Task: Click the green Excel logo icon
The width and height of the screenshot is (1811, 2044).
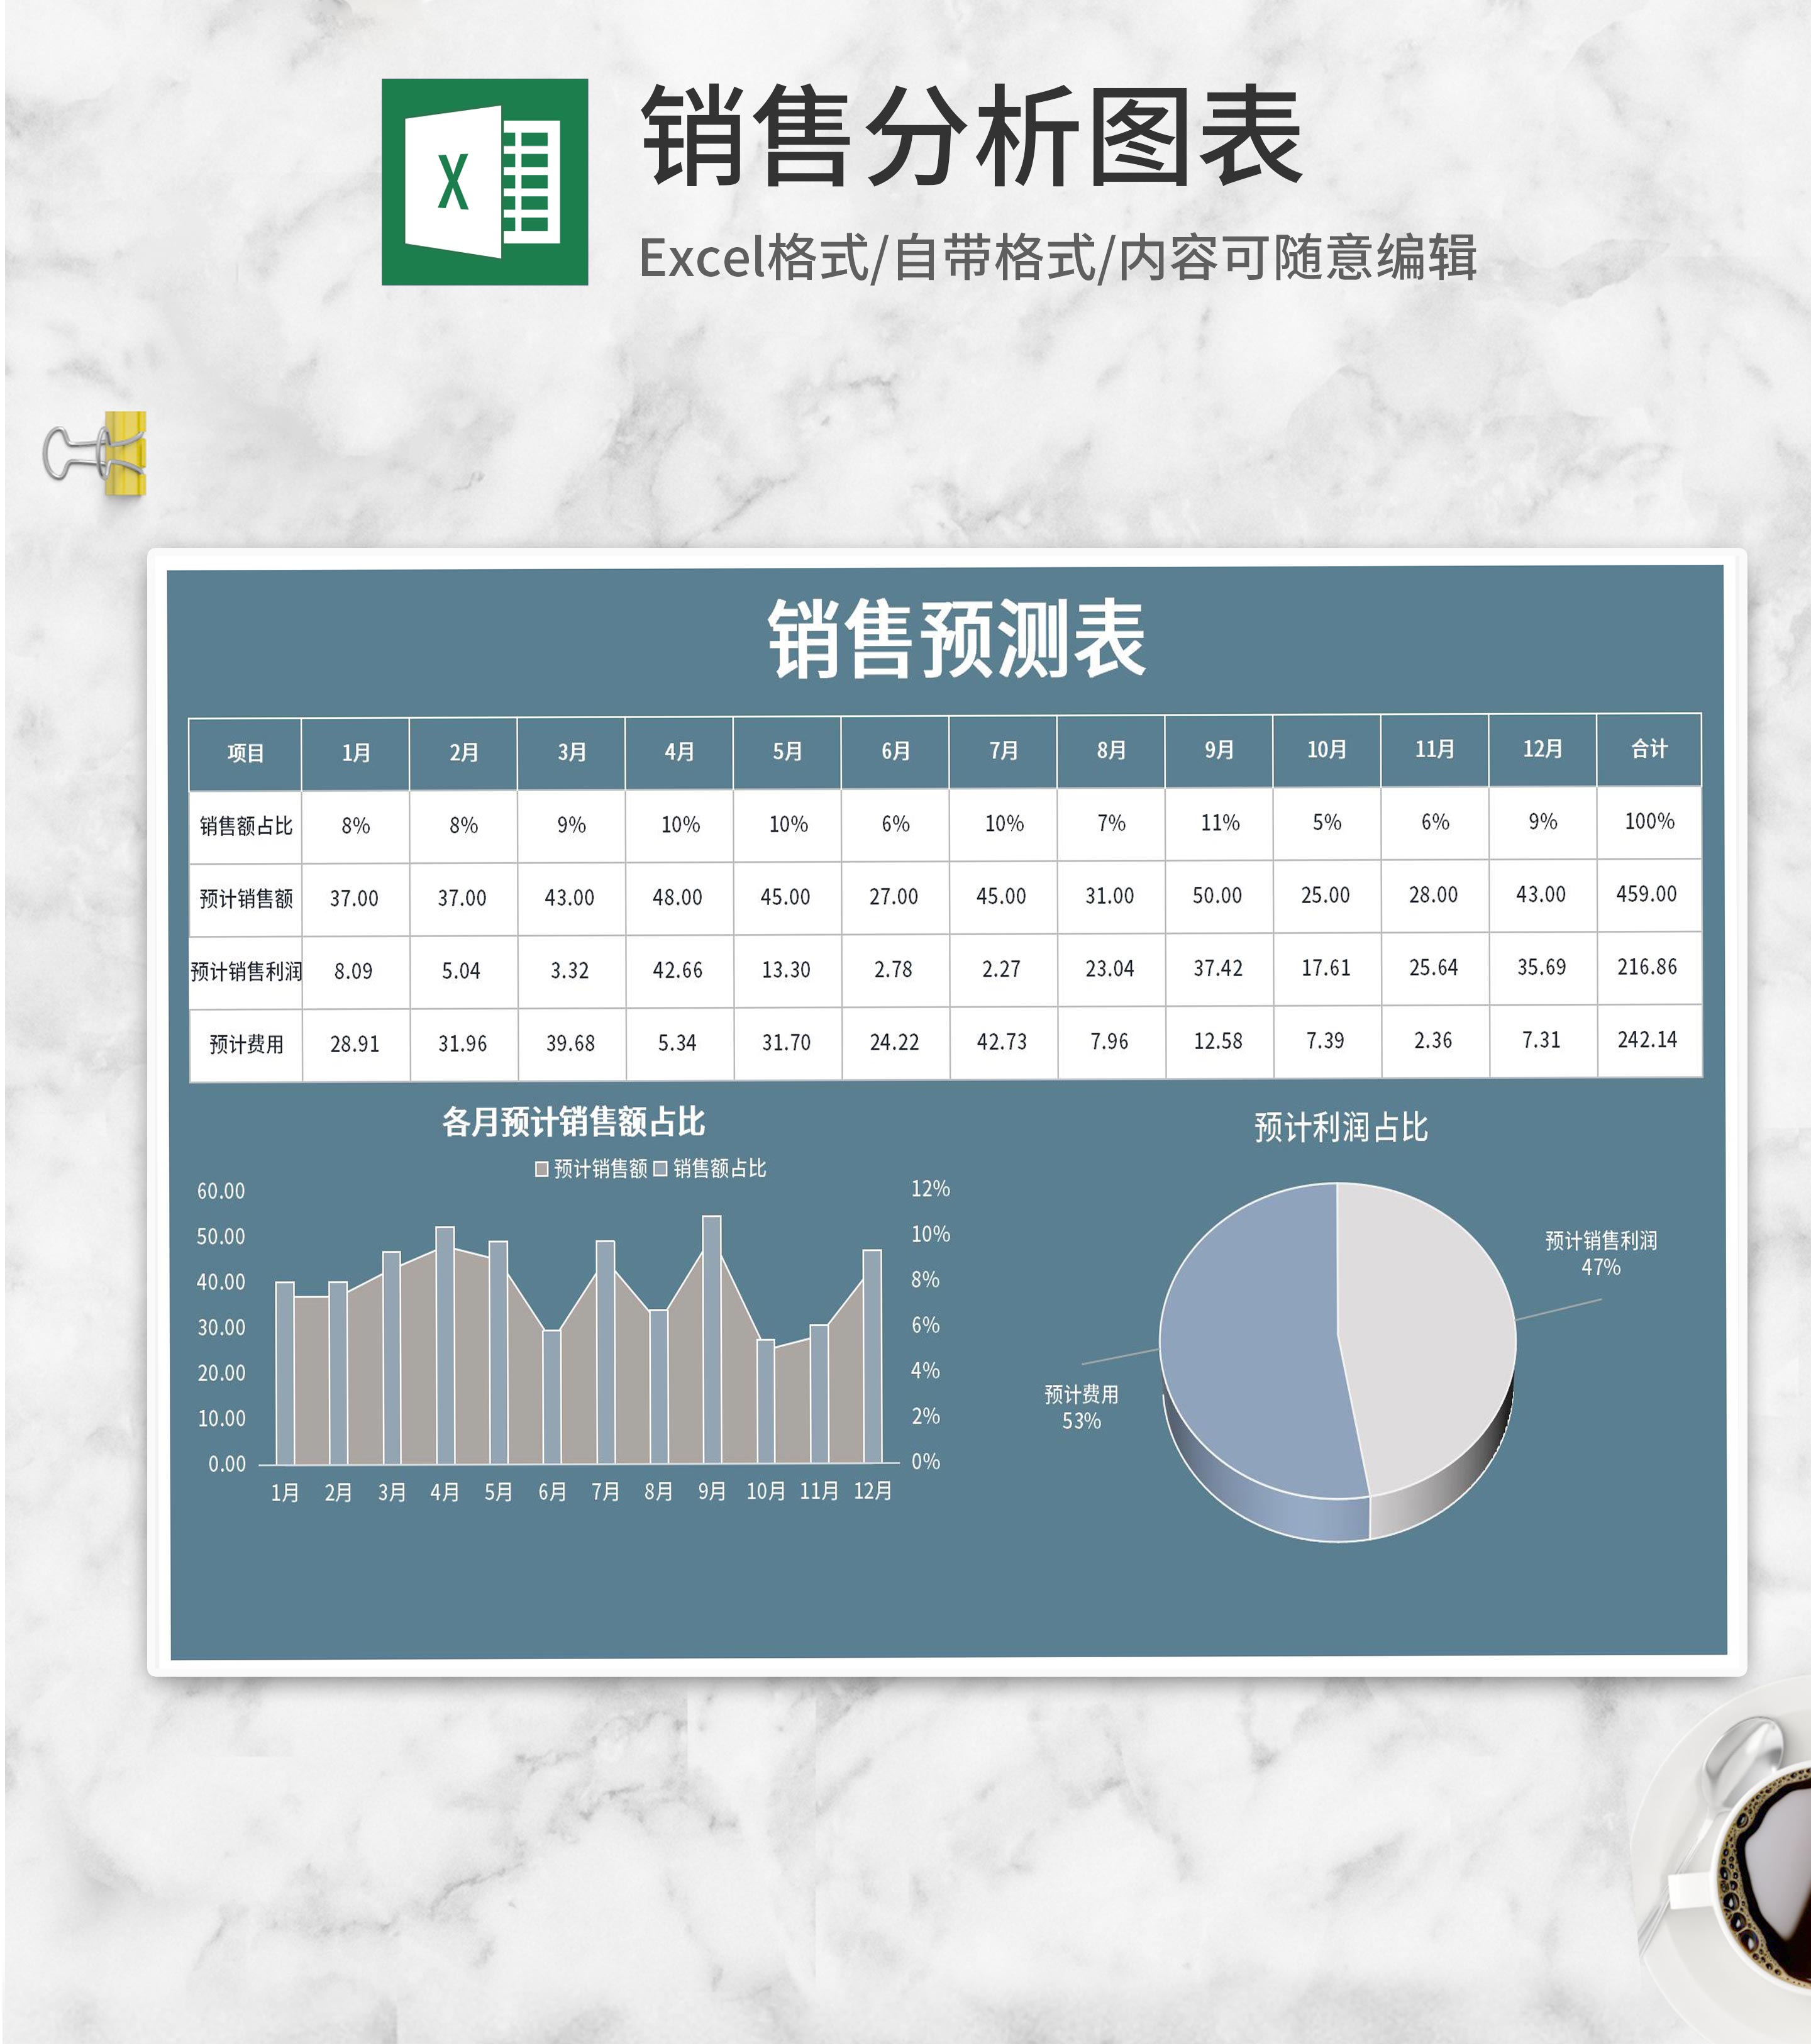Action: (x=484, y=182)
